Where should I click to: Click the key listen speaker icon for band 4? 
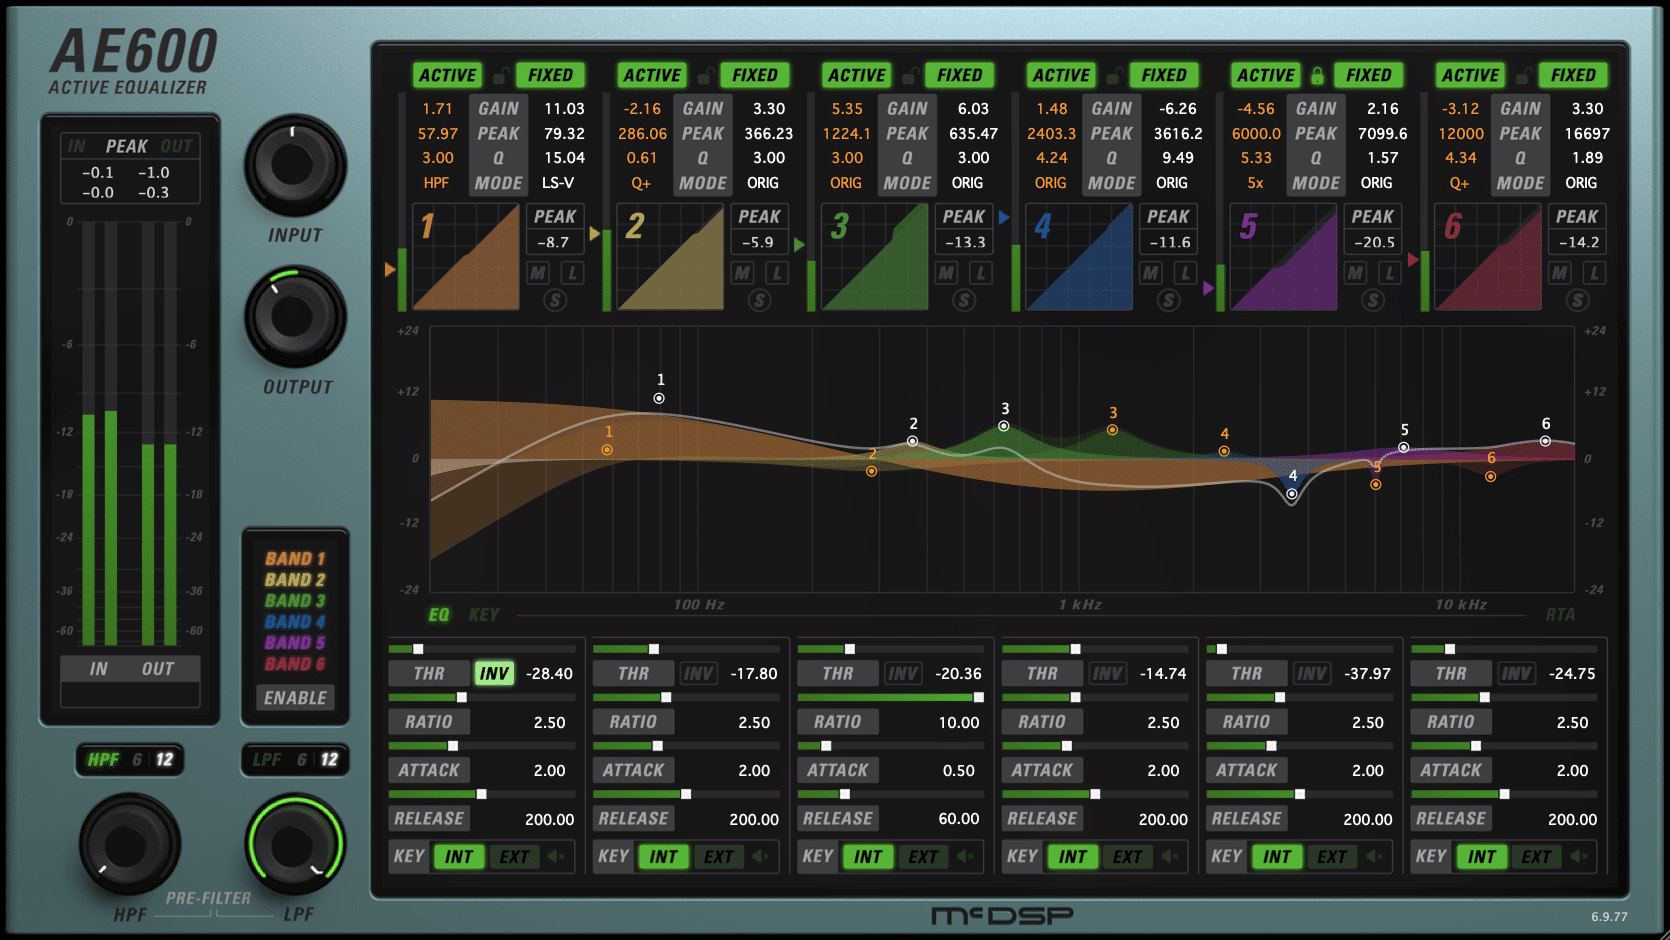[x=1170, y=856]
